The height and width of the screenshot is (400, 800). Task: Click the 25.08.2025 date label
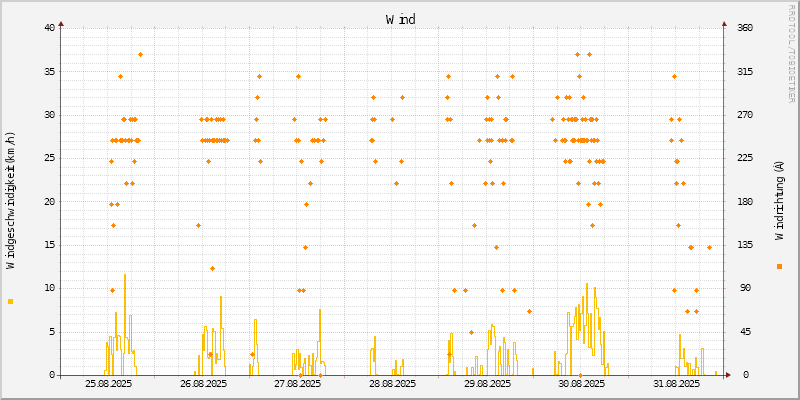tap(108, 384)
